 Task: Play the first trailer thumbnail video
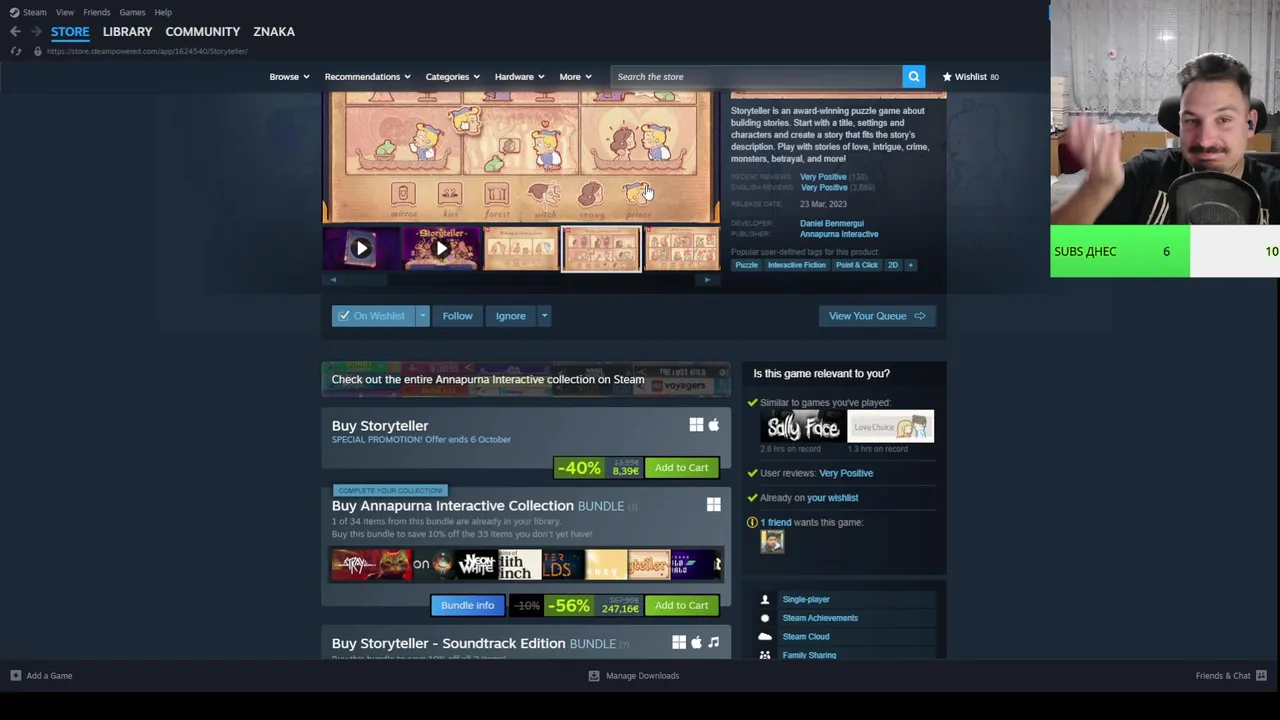click(x=361, y=248)
